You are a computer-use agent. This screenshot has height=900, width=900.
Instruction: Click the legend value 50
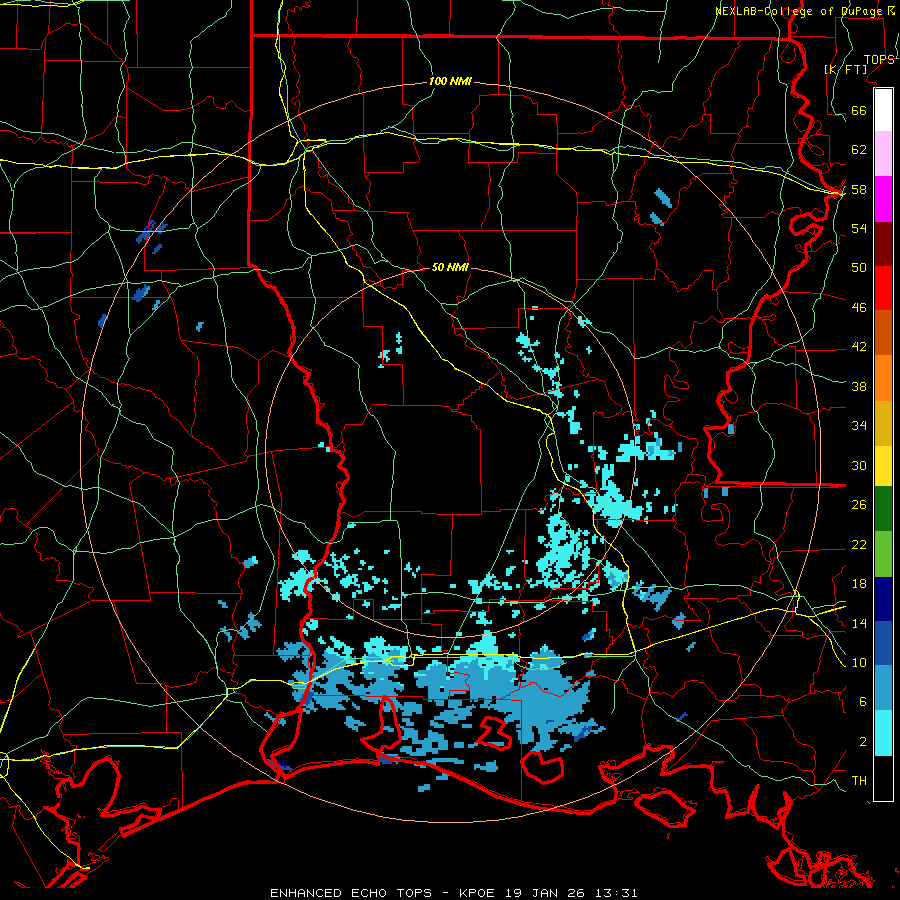pyautogui.click(x=859, y=267)
